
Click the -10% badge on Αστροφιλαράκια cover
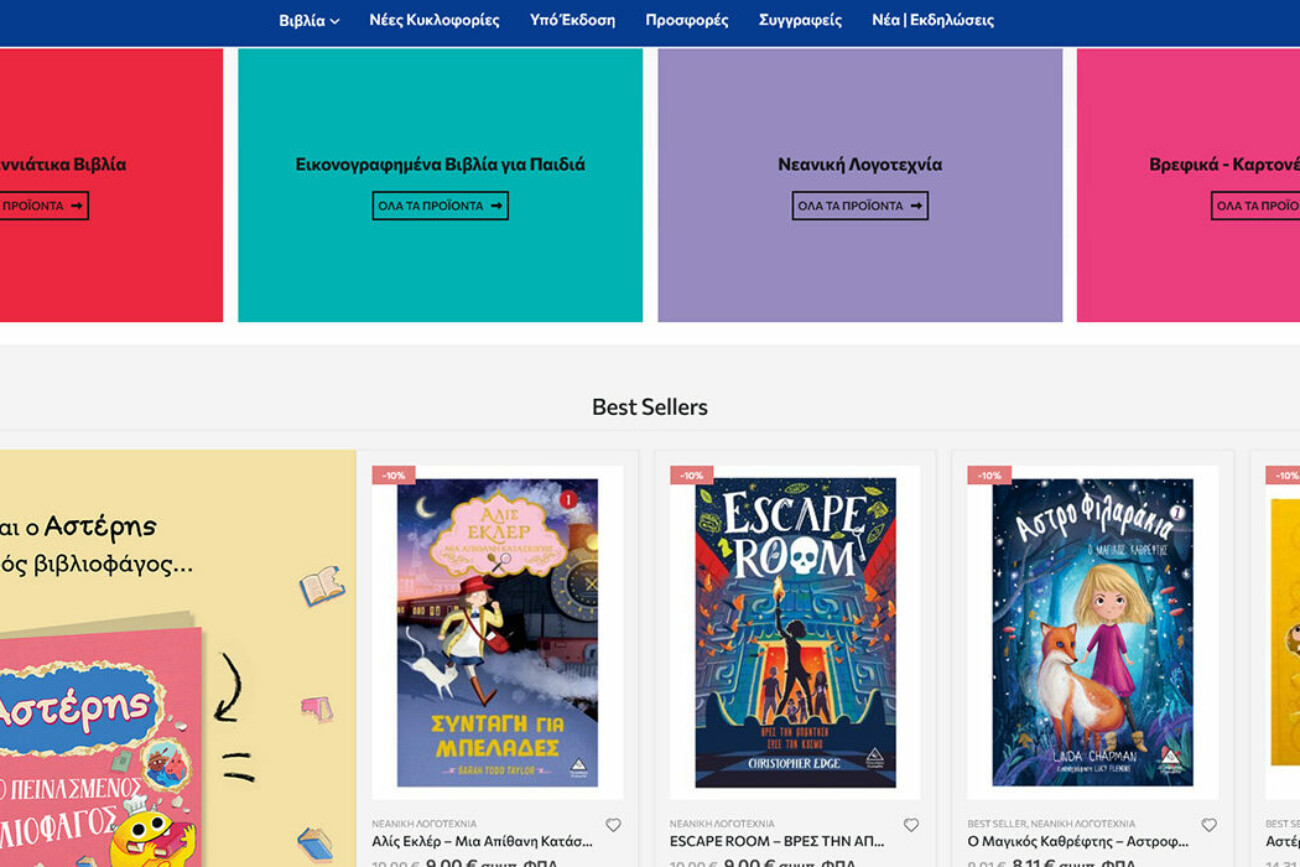coord(989,475)
